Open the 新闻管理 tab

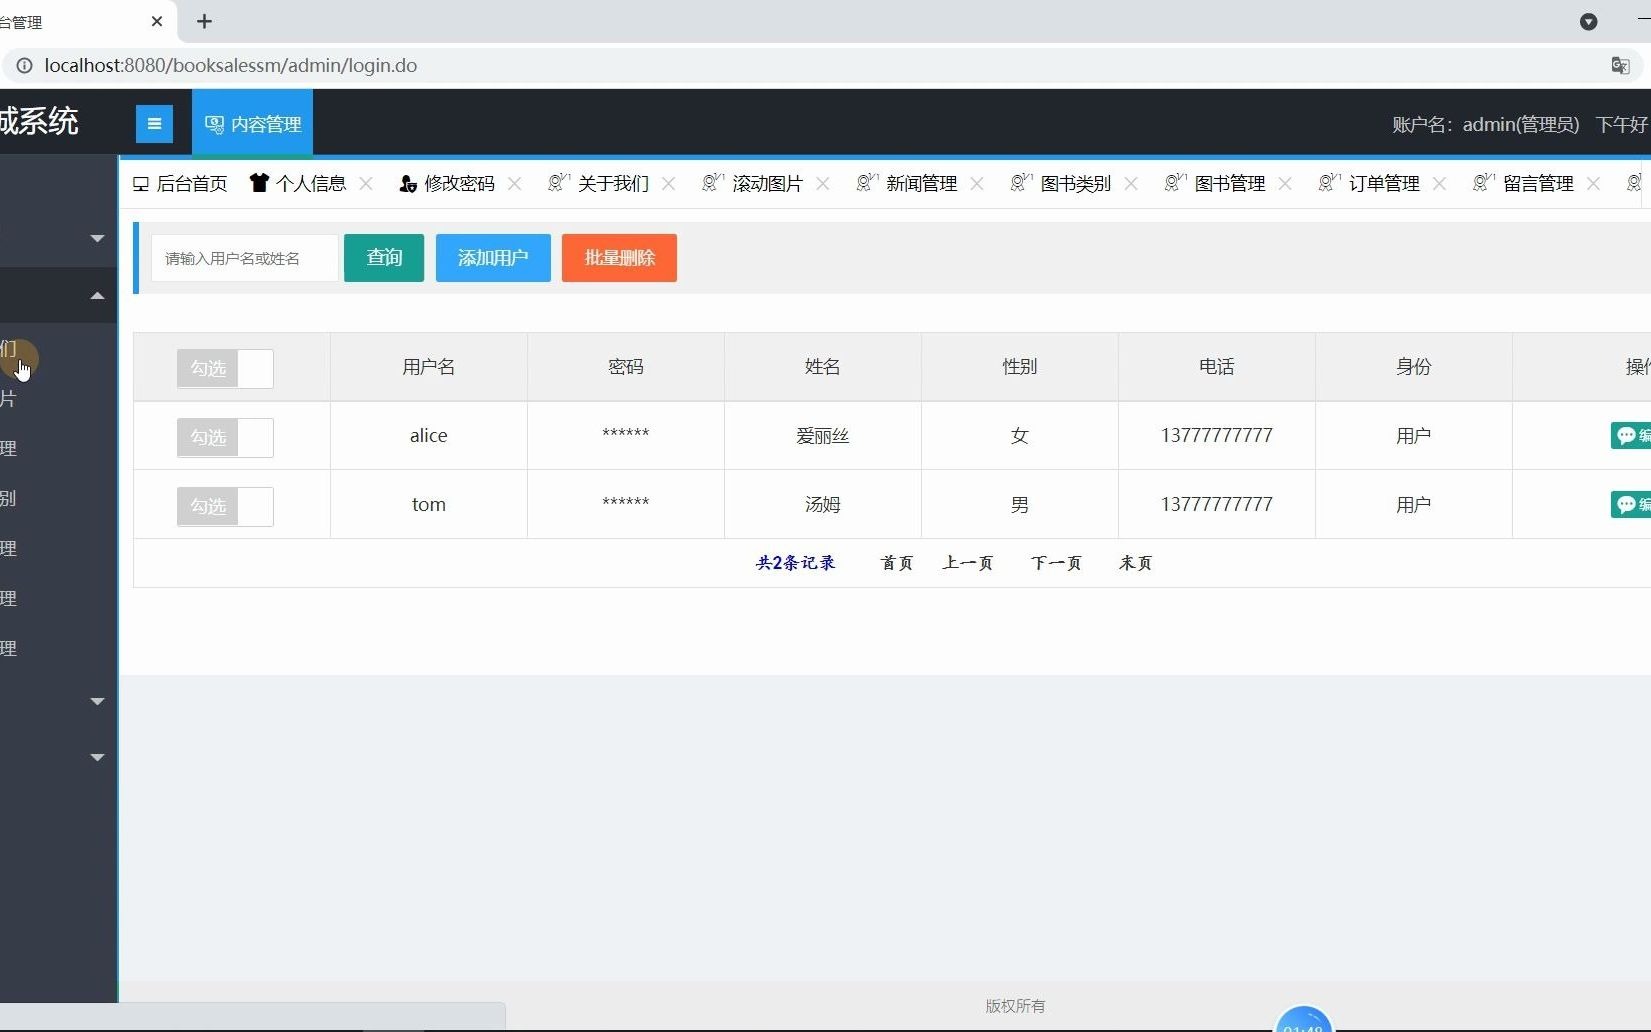[920, 183]
